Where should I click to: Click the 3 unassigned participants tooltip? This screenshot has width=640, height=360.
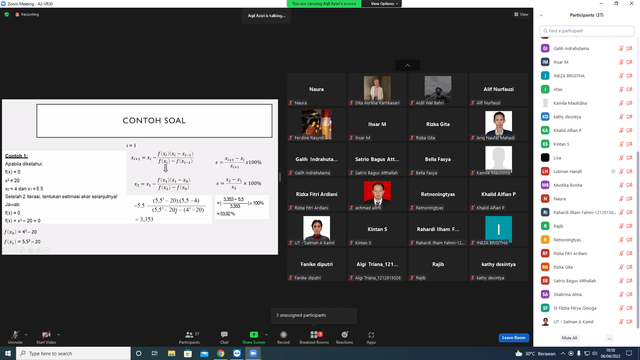pos(313,316)
